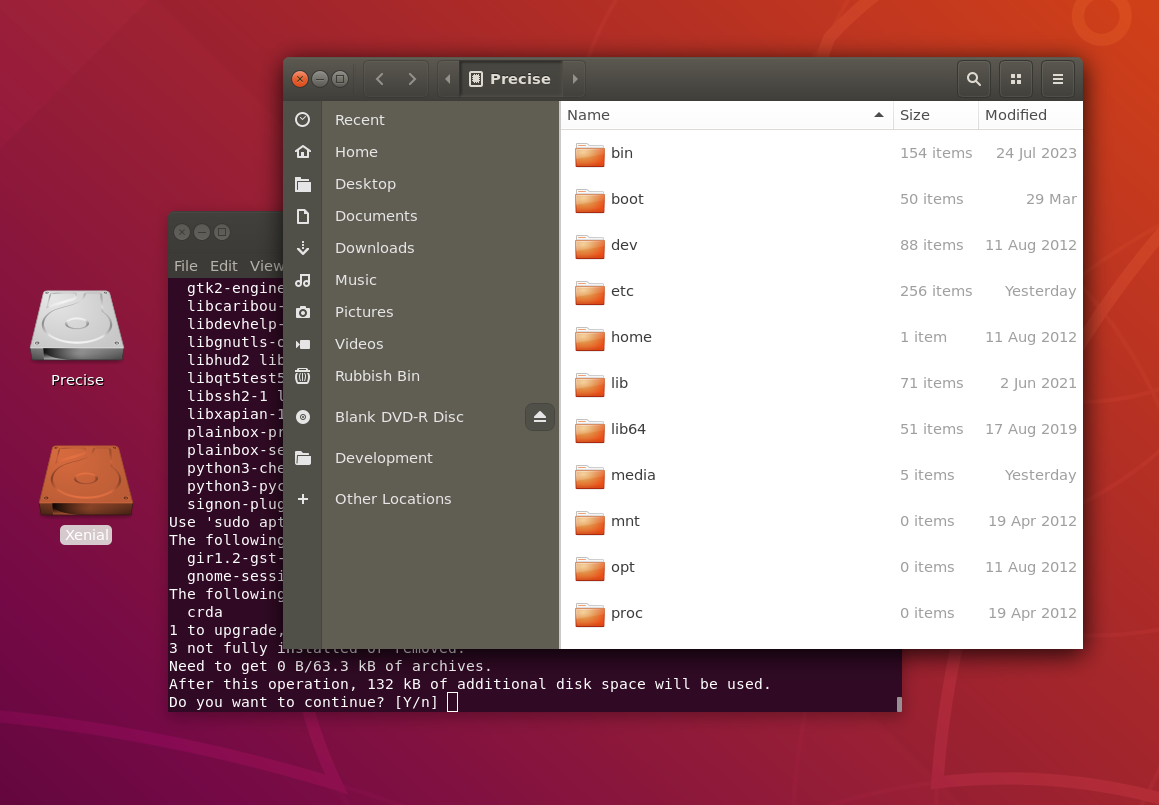Select Downloads in the sidebar
This screenshot has height=805, width=1159.
pyautogui.click(x=374, y=248)
